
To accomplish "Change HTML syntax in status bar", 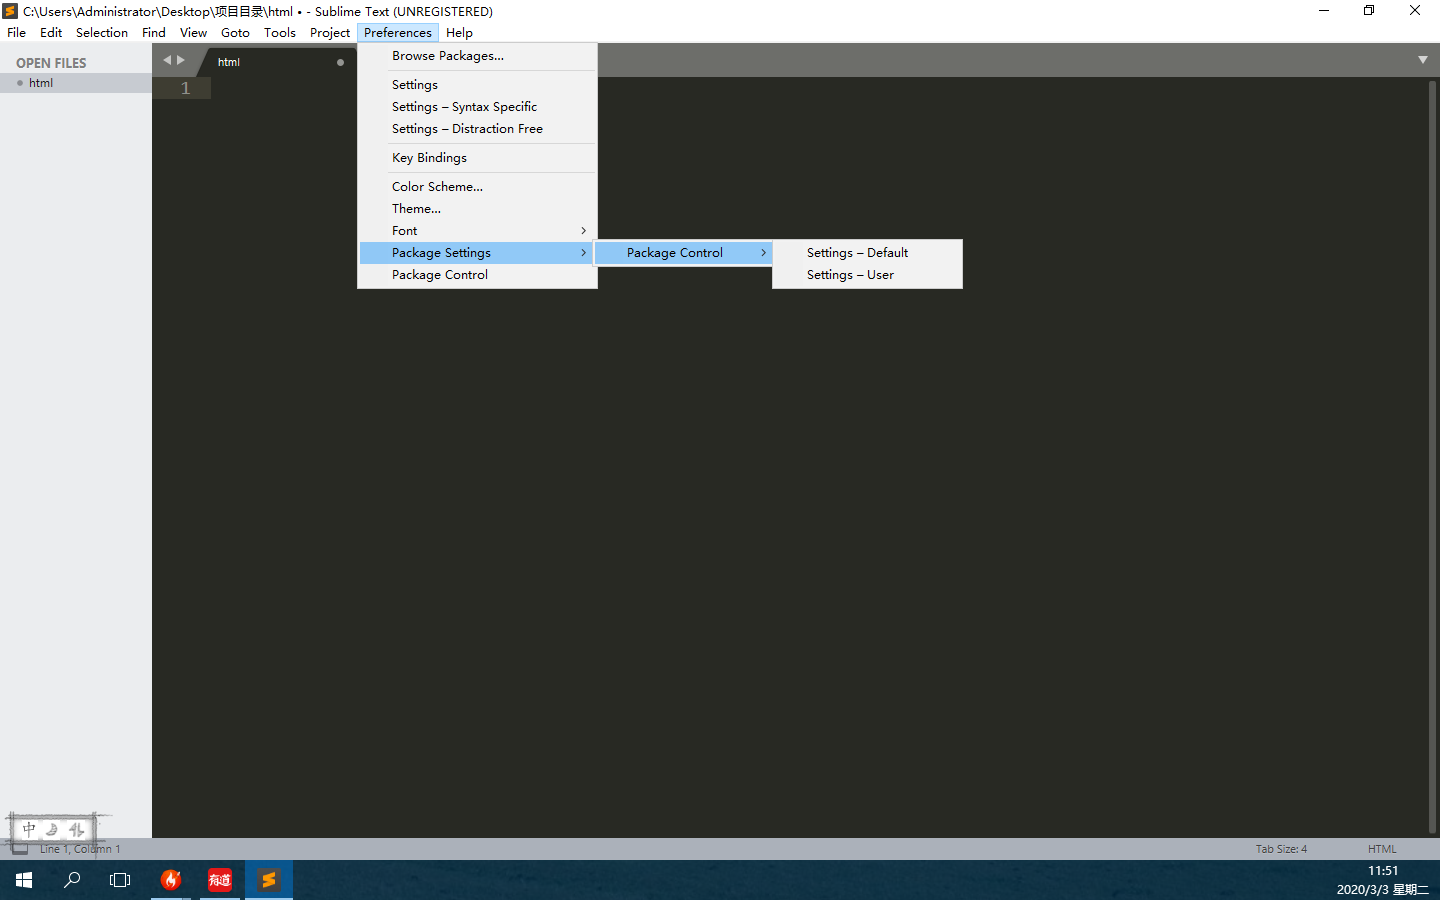I will coord(1382,849).
